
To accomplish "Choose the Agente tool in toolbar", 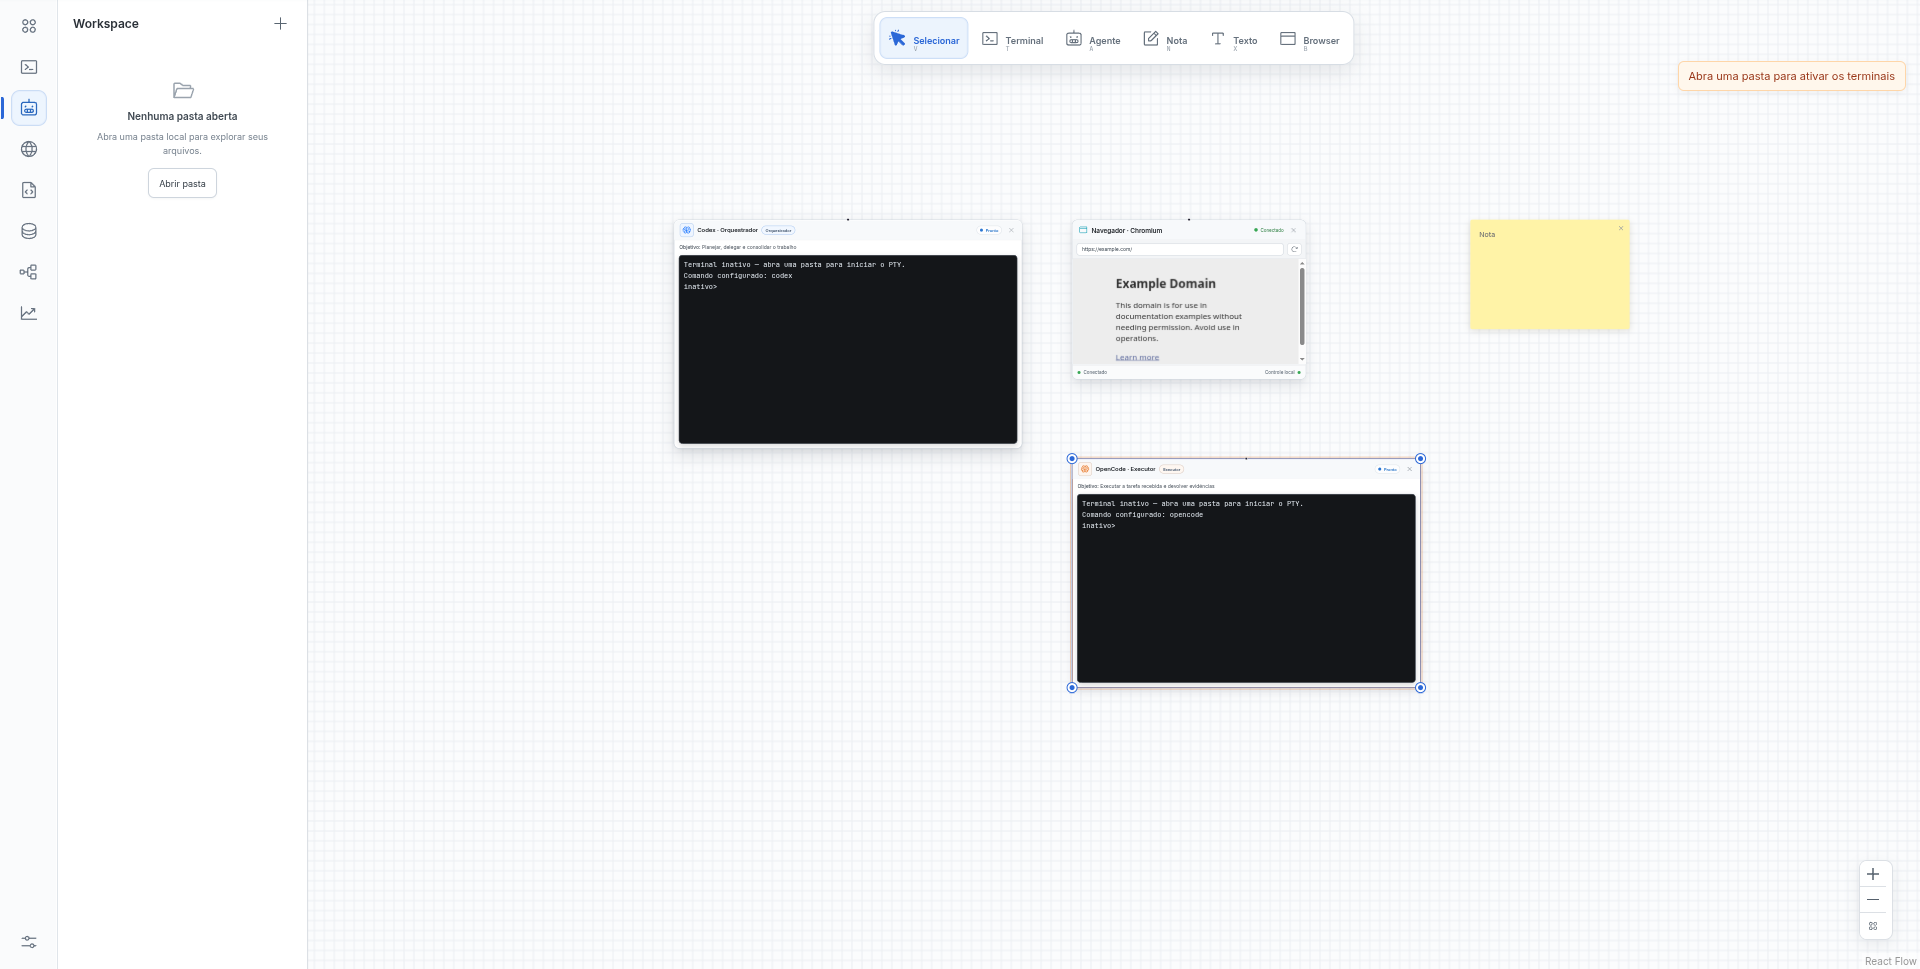I will tap(1093, 39).
